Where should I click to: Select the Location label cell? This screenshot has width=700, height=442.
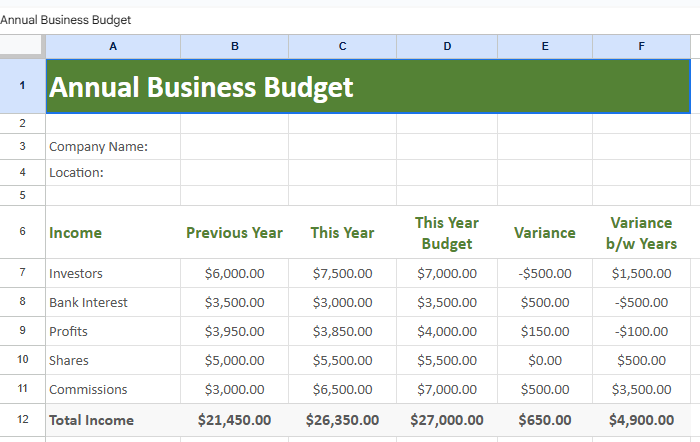[113, 173]
